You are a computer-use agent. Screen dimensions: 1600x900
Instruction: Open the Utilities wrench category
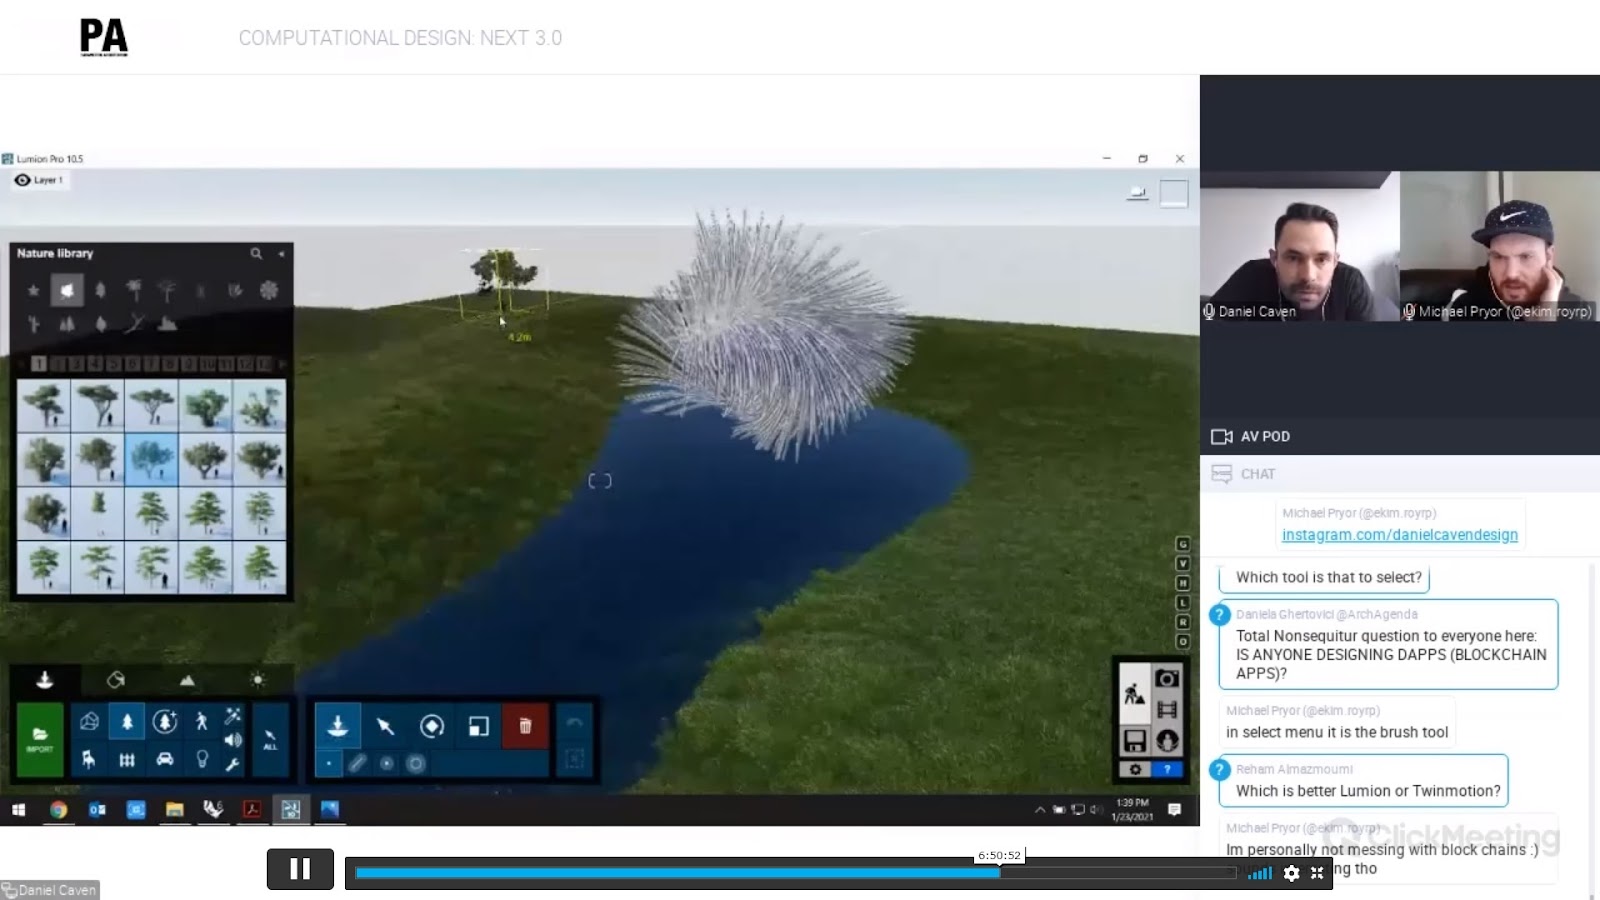coord(233,765)
